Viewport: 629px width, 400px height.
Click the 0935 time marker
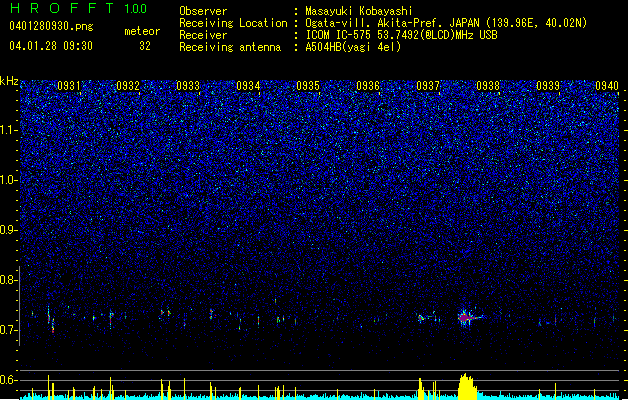(308, 85)
